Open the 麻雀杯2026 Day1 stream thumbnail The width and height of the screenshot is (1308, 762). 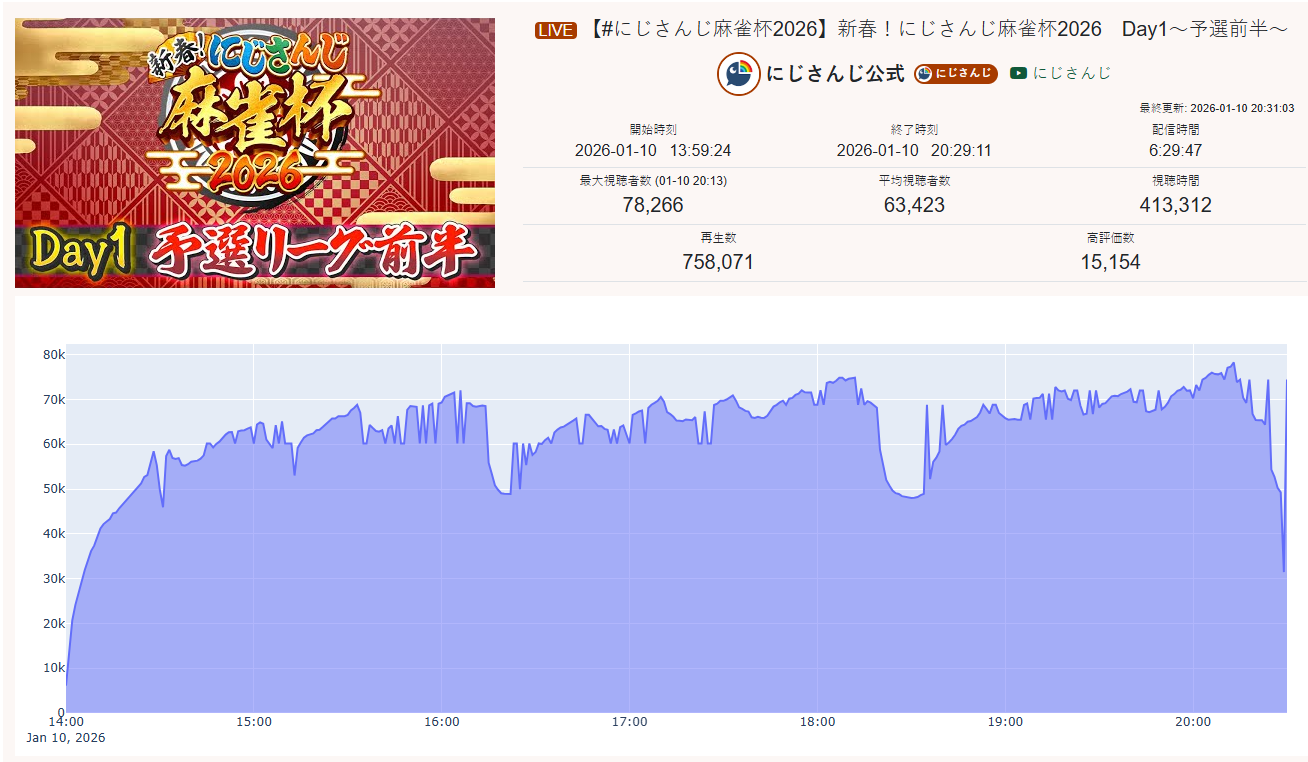coord(255,153)
